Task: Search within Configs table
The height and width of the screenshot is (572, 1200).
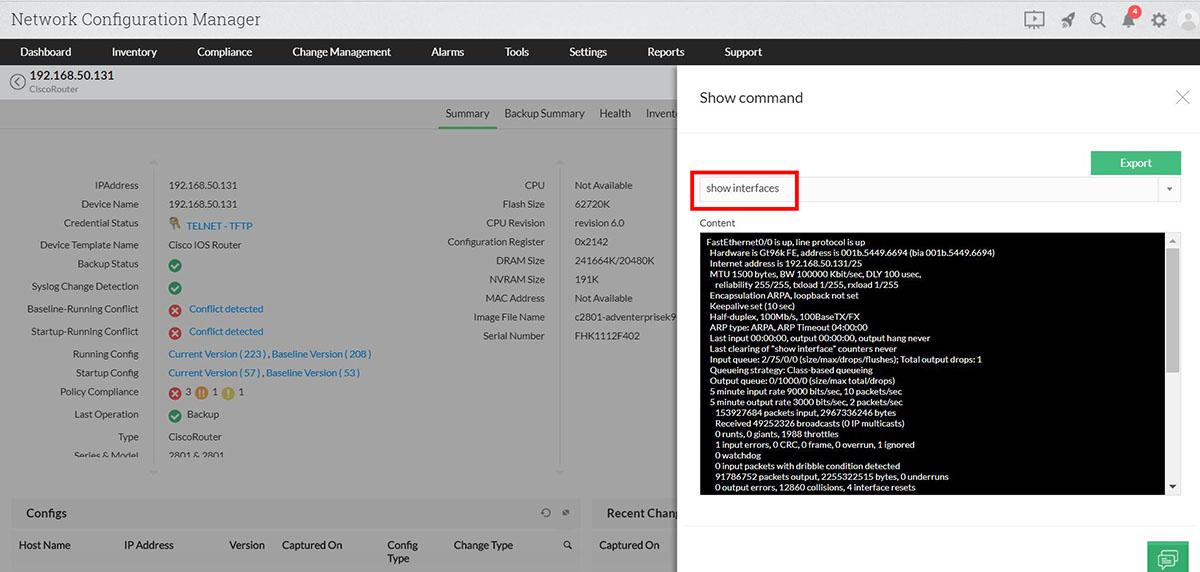Action: point(568,545)
